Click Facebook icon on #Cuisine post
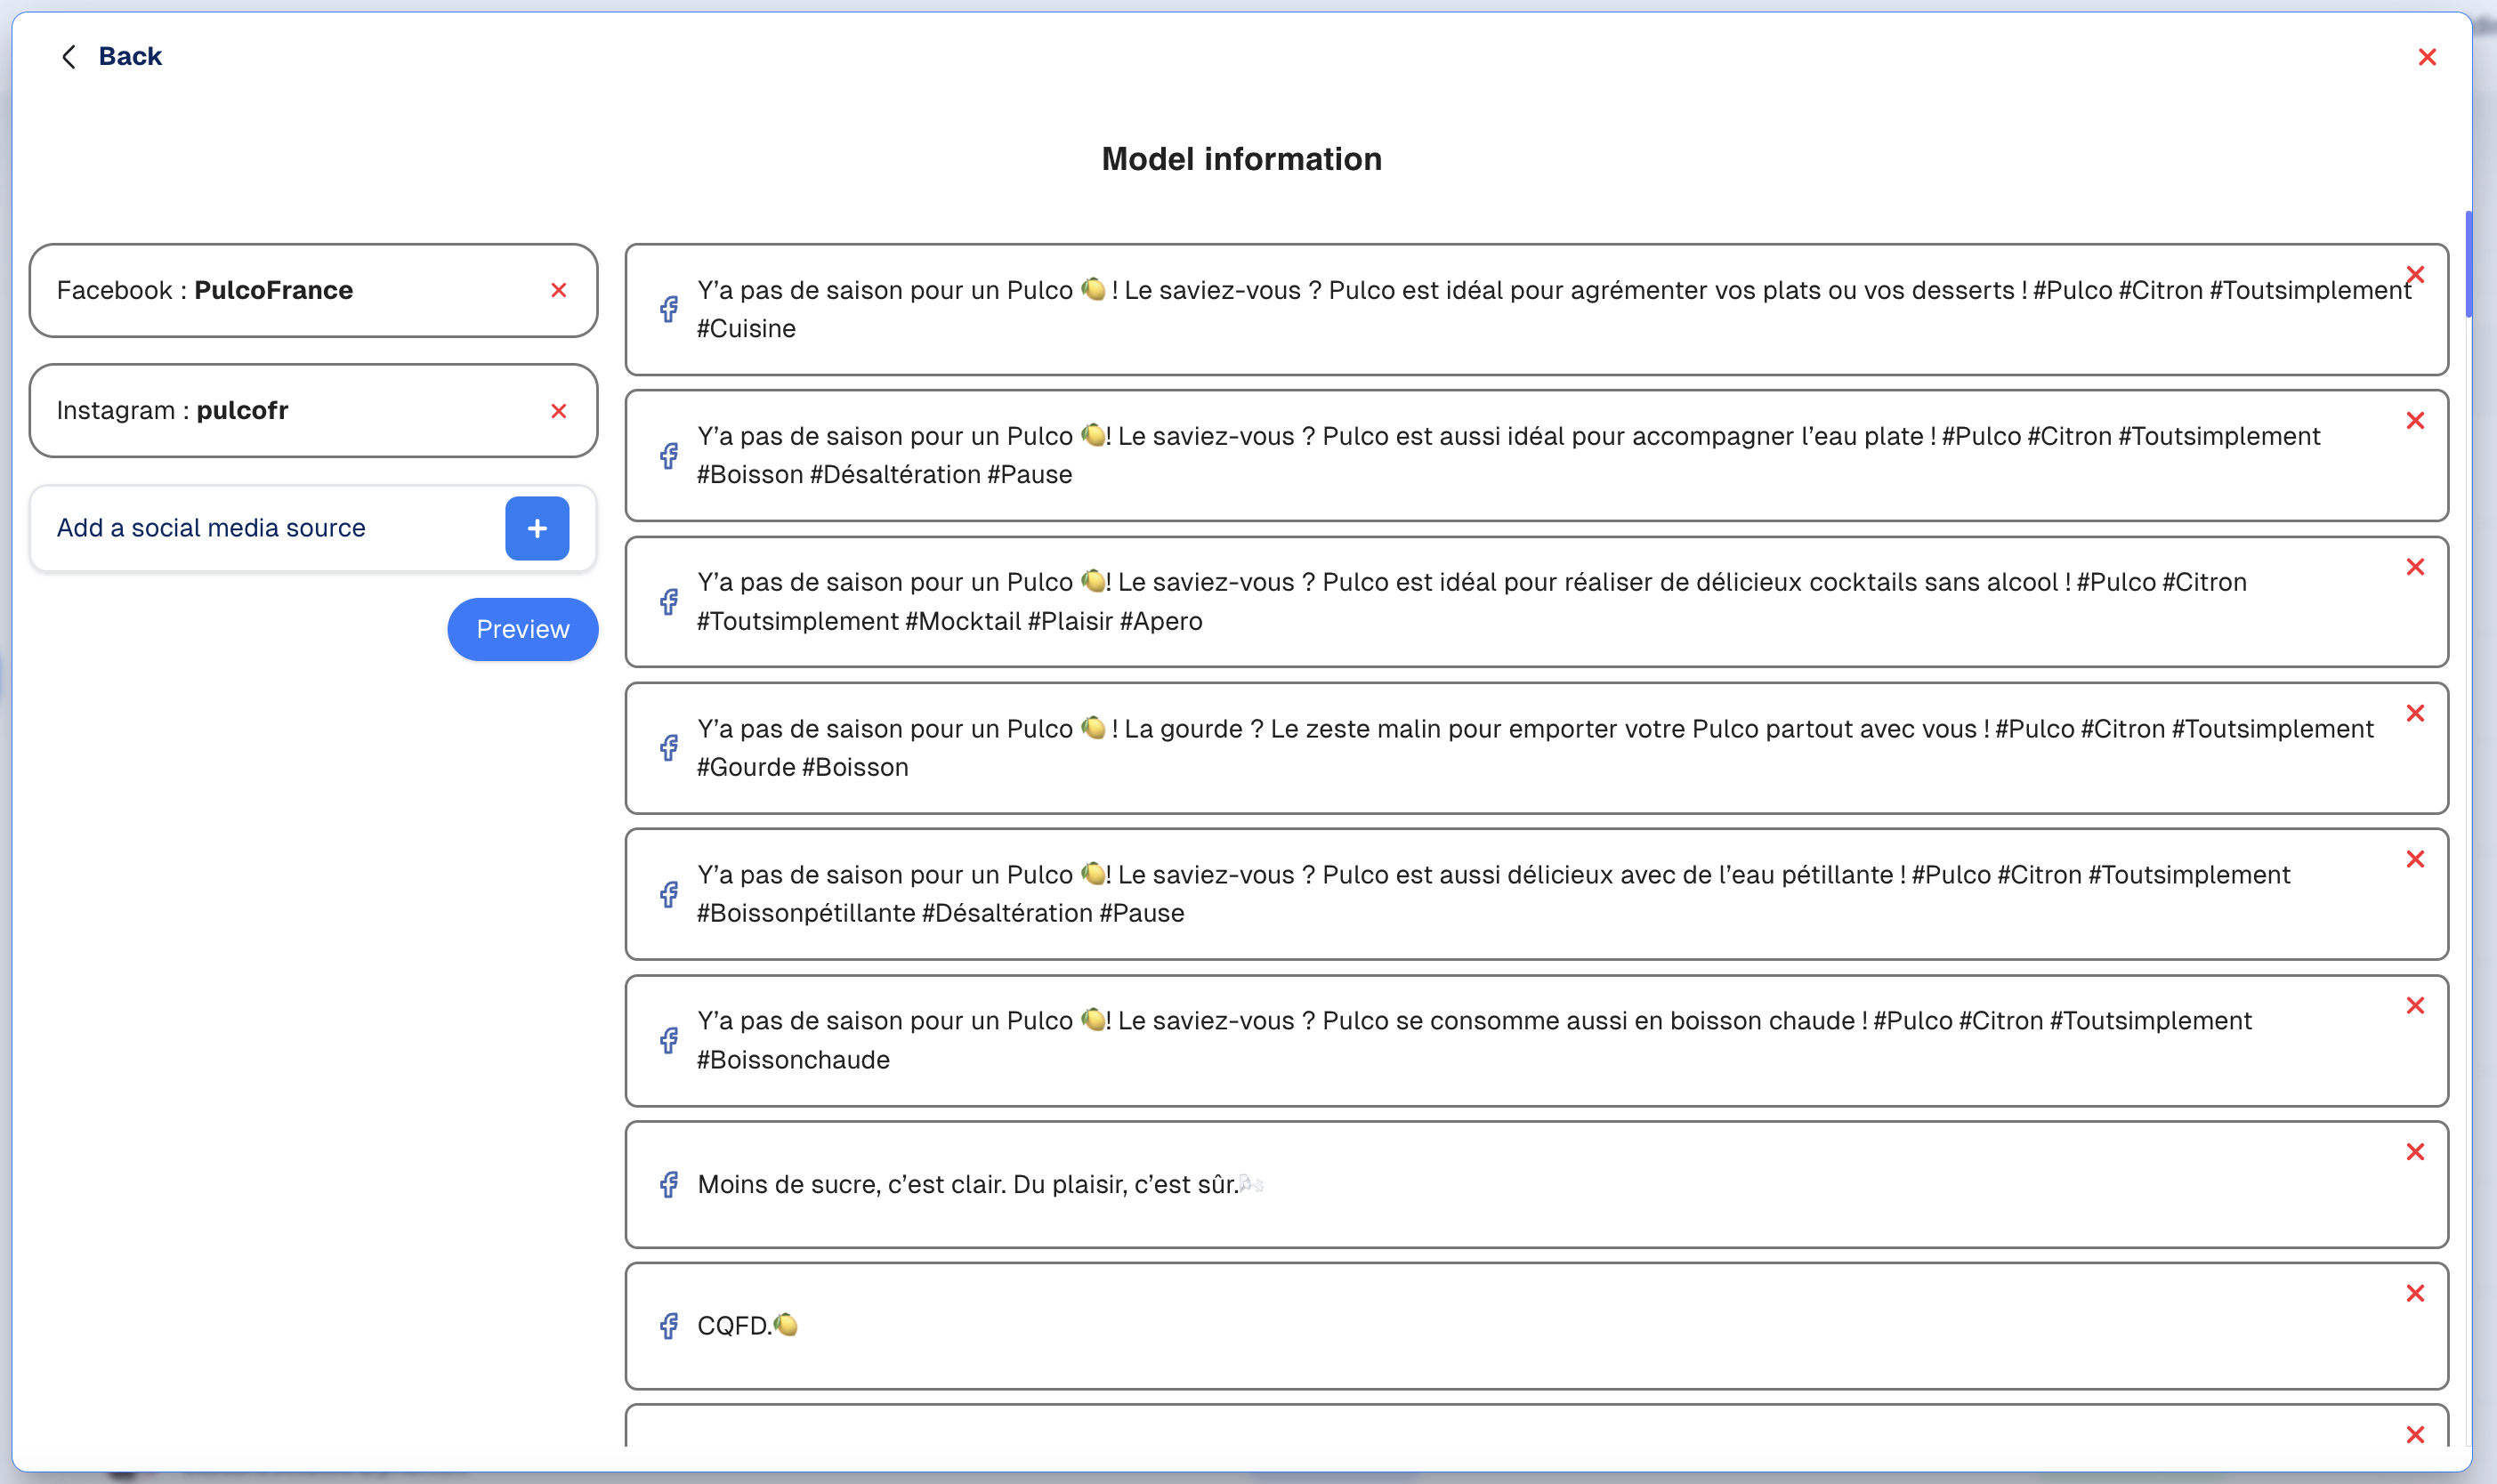2497x1484 pixels. coord(669,309)
